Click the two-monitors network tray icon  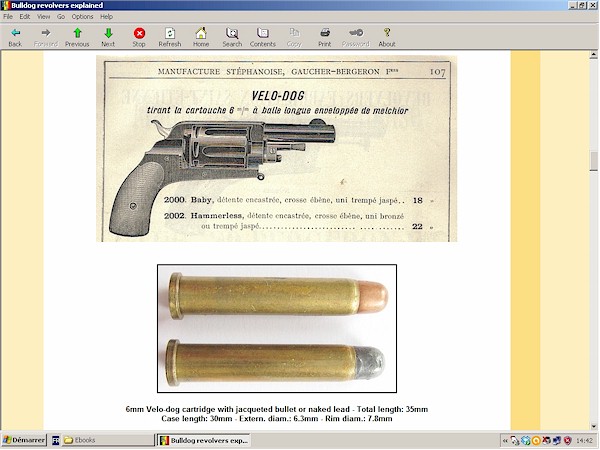(557, 441)
